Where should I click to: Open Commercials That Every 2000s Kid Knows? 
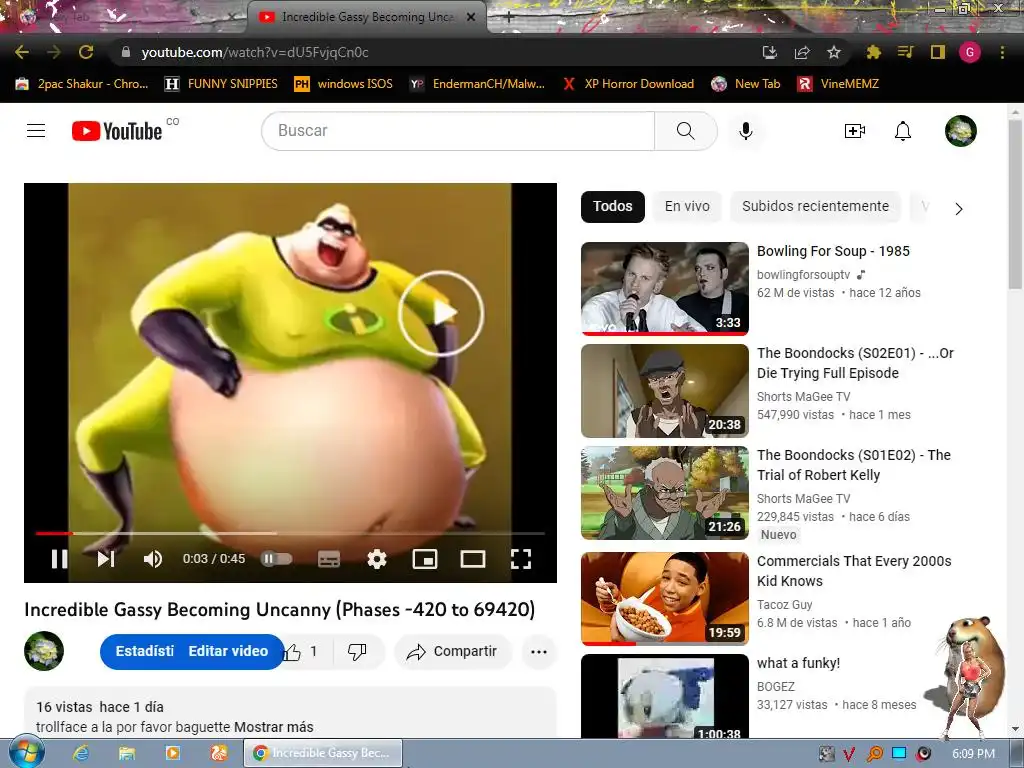(854, 571)
